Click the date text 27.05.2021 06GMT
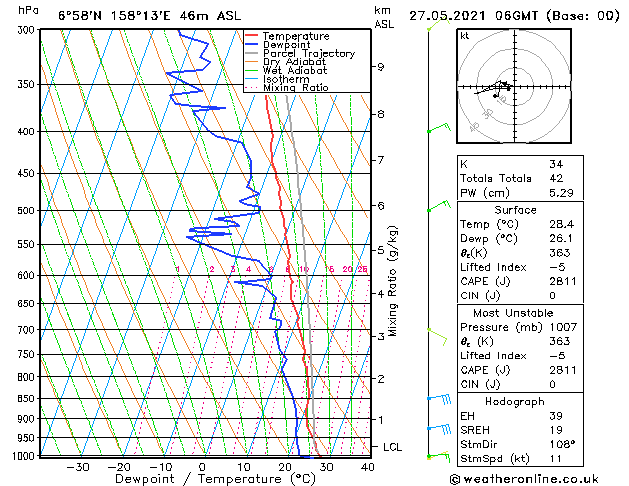Image resolution: width=629 pixels, height=486 pixels. click(x=473, y=16)
